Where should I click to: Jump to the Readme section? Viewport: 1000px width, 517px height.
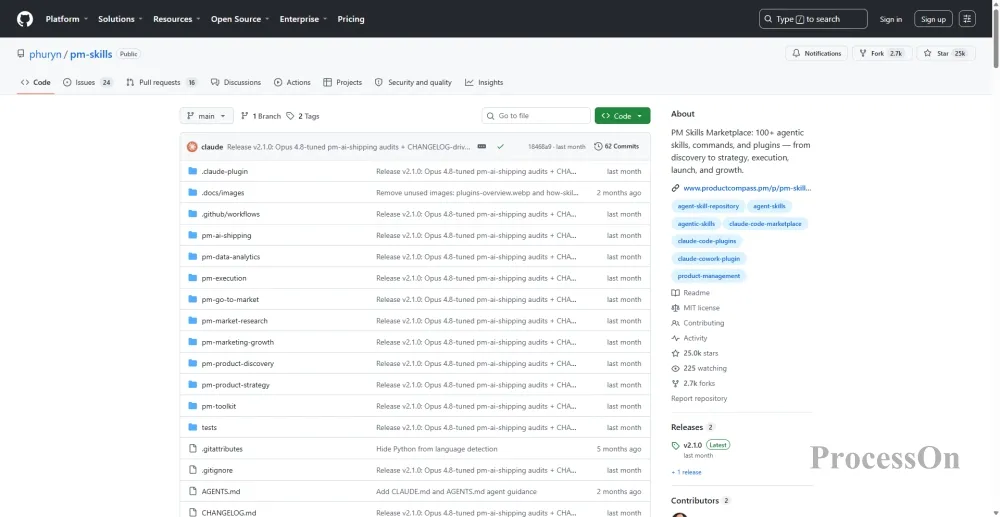690,293
